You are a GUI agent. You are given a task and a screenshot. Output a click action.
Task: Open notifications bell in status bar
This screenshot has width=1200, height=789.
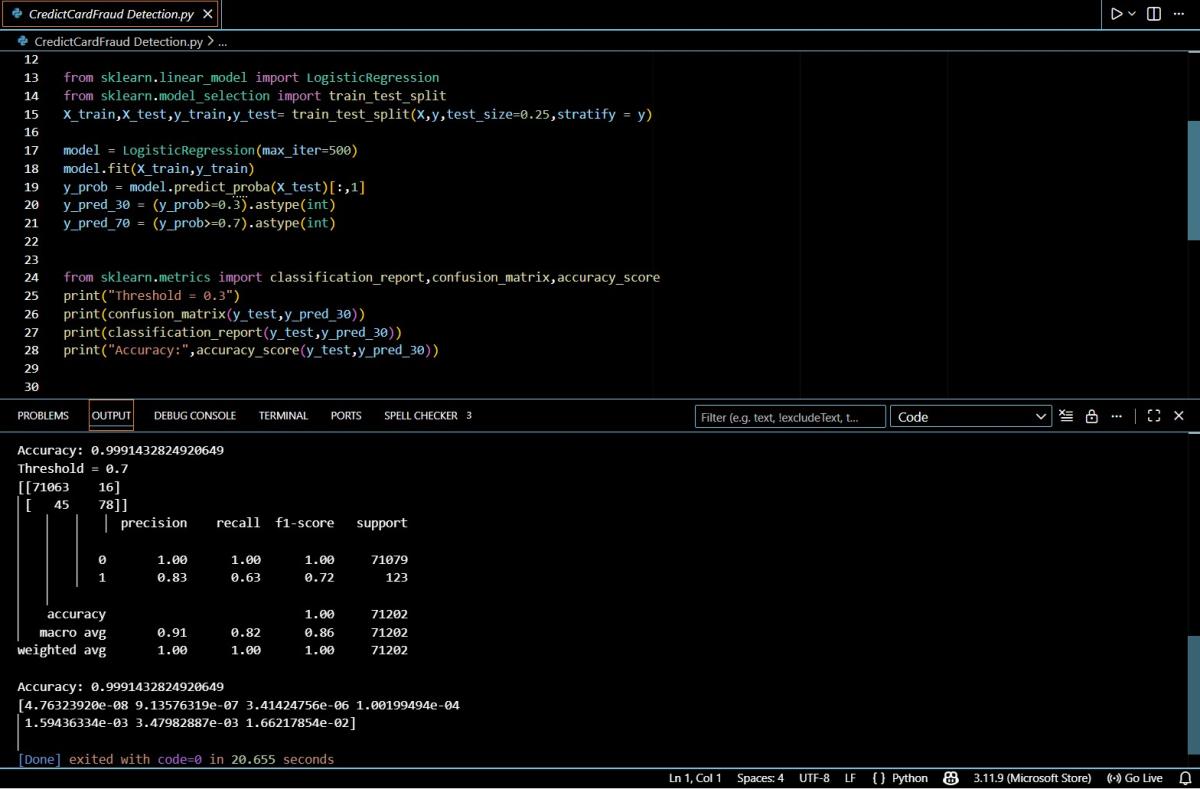1184,778
